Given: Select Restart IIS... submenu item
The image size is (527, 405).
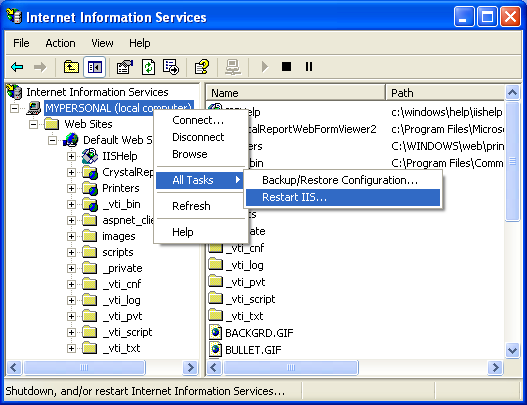Looking at the screenshot, I should (343, 197).
